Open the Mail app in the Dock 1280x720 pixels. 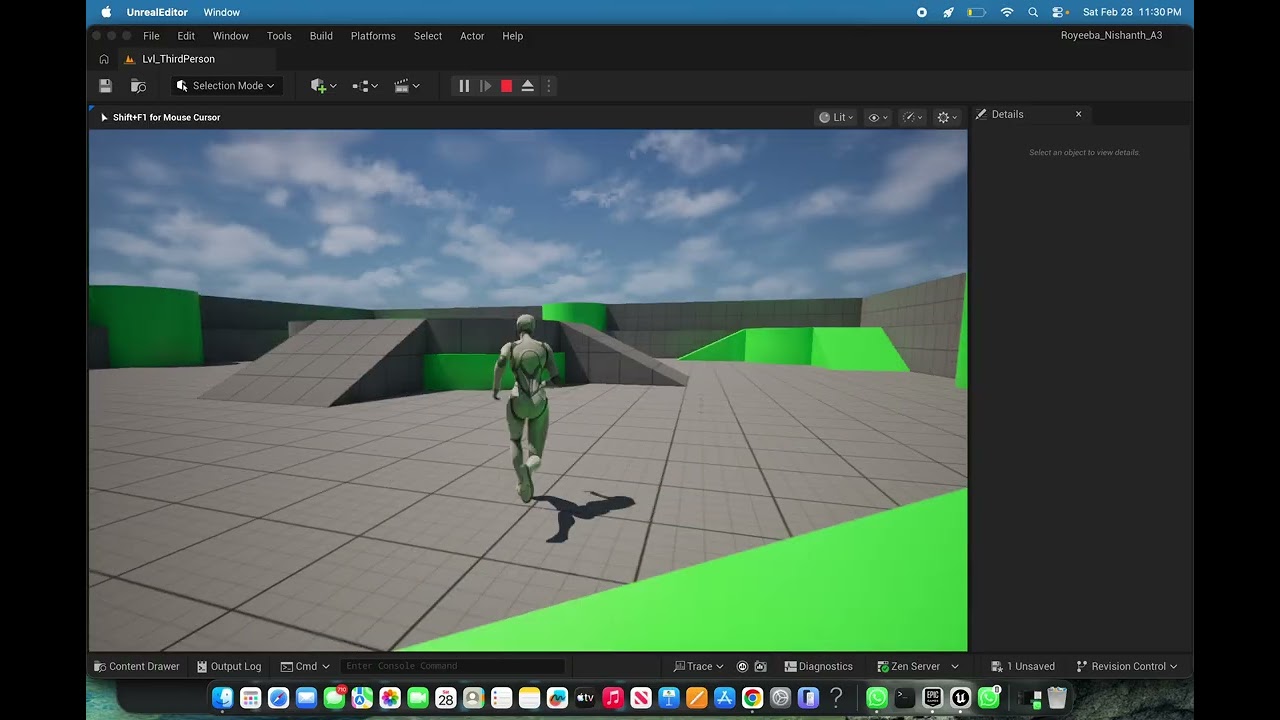click(x=307, y=698)
